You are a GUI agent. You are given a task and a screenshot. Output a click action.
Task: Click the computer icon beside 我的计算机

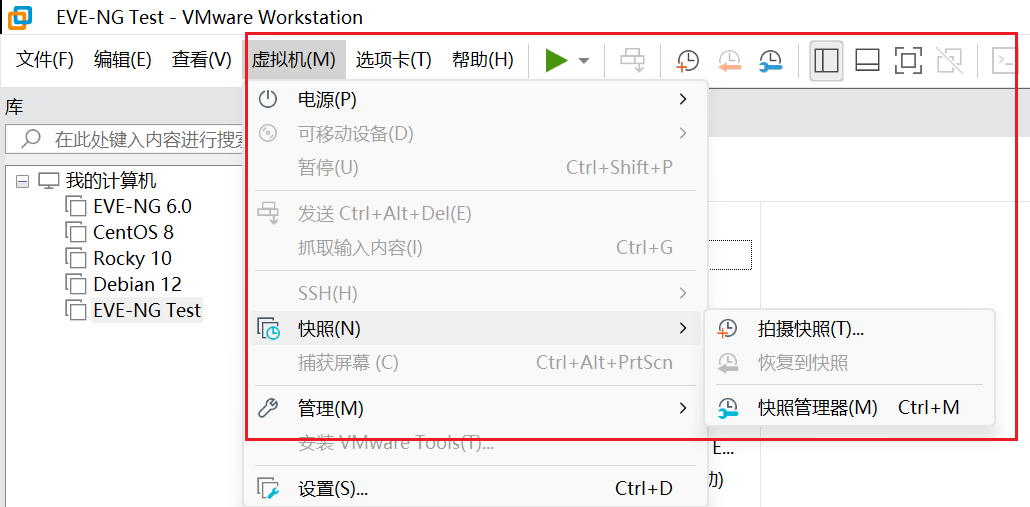(x=49, y=180)
